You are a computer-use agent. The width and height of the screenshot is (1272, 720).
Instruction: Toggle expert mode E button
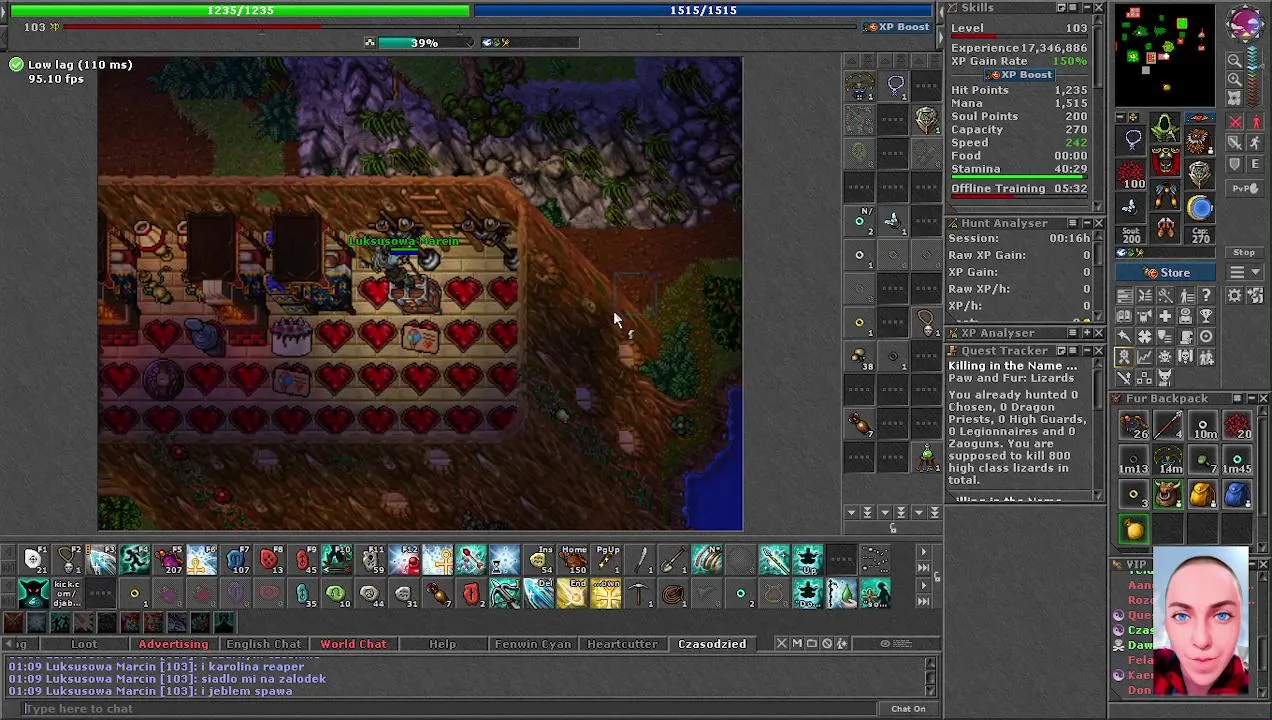1256,163
